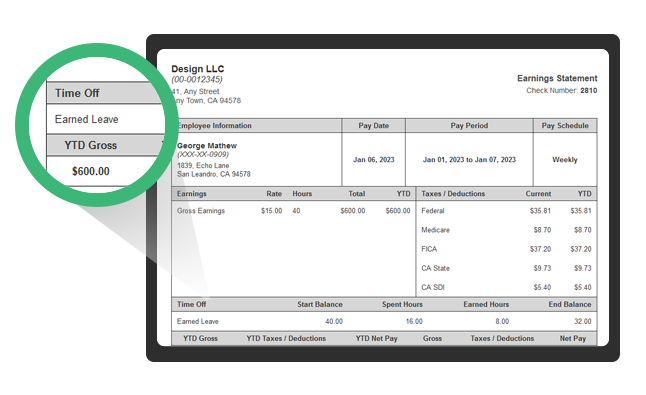Click the Design LLC company name
This screenshot has width=646, height=395.
[x=197, y=69]
